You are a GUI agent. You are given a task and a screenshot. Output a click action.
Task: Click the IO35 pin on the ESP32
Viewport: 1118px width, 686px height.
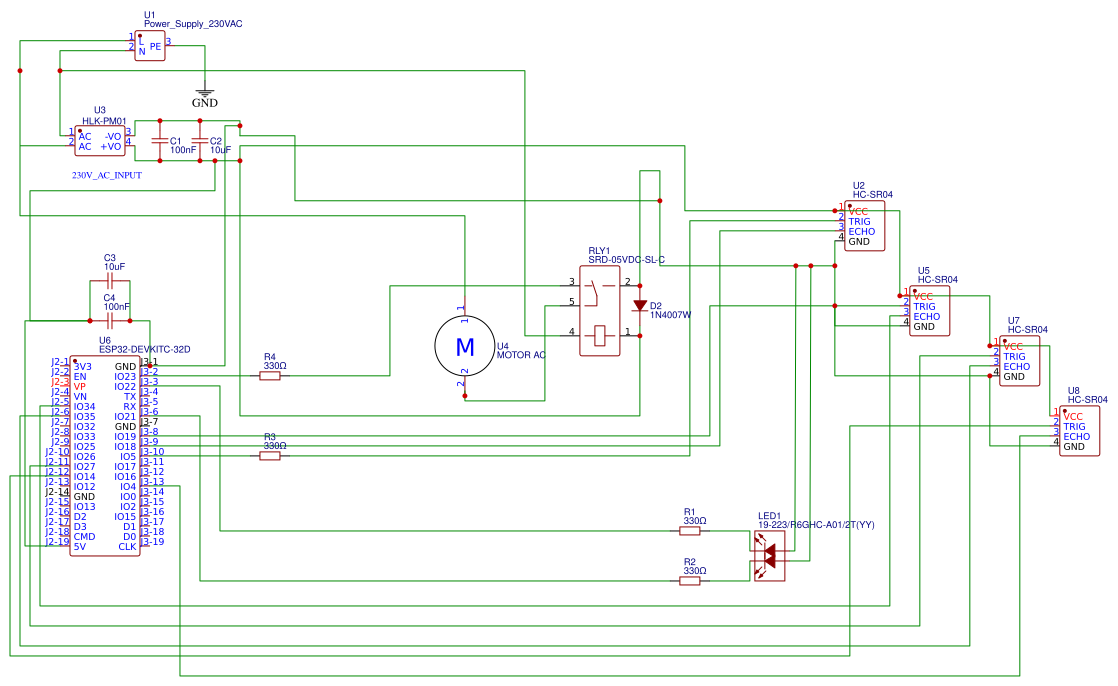tap(84, 416)
